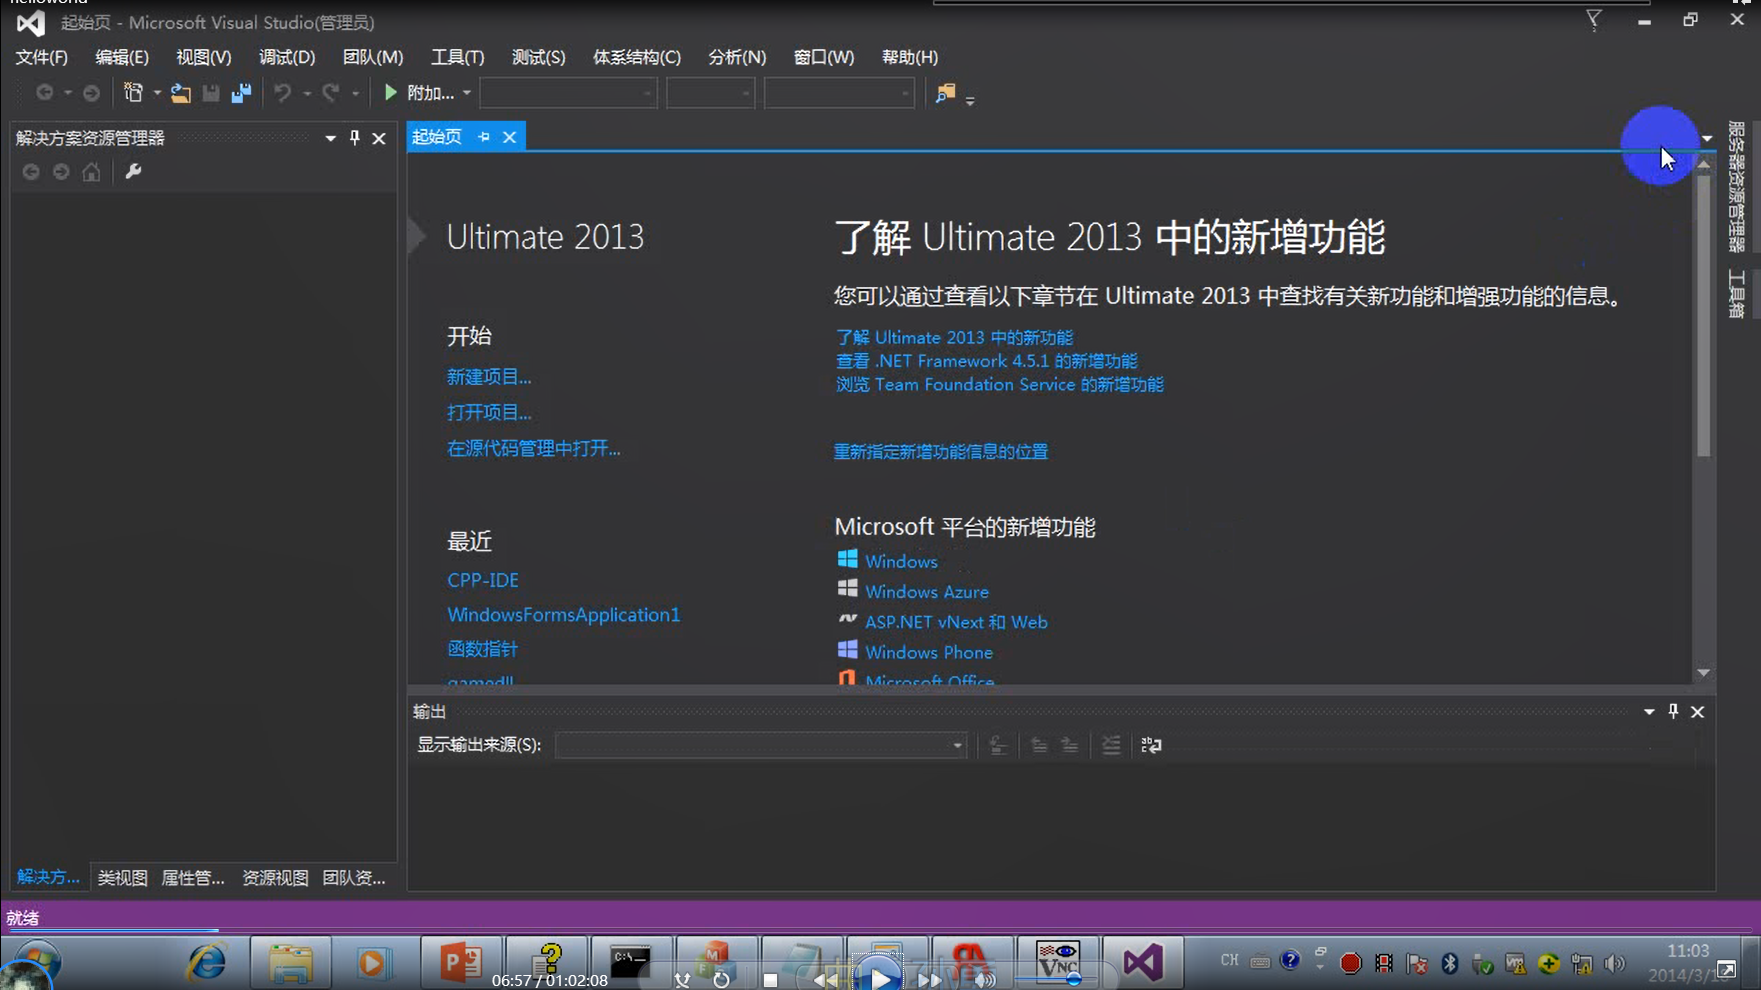
Task: Switch to the 属性管... tab
Action: click(x=193, y=877)
